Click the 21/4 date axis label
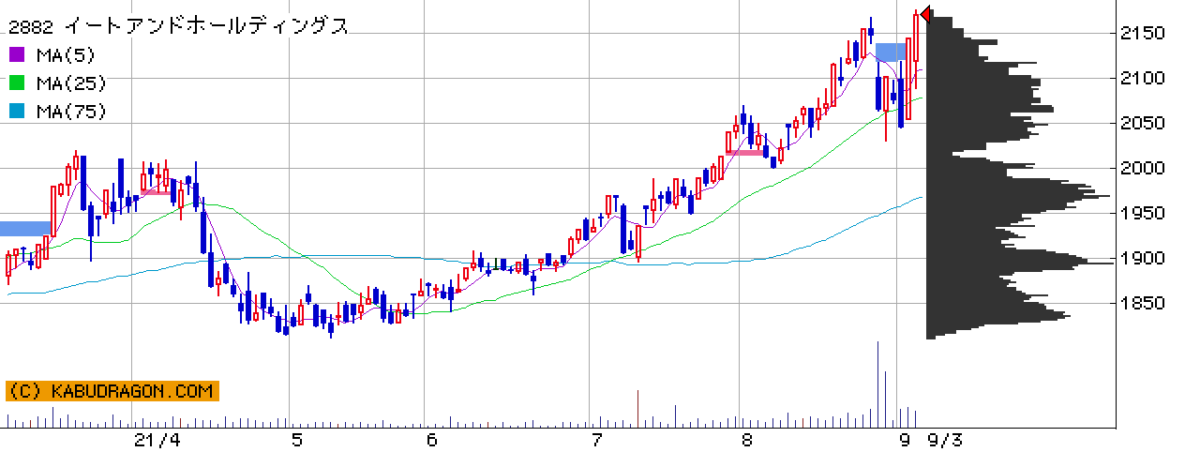The height and width of the screenshot is (452, 1200). (158, 440)
